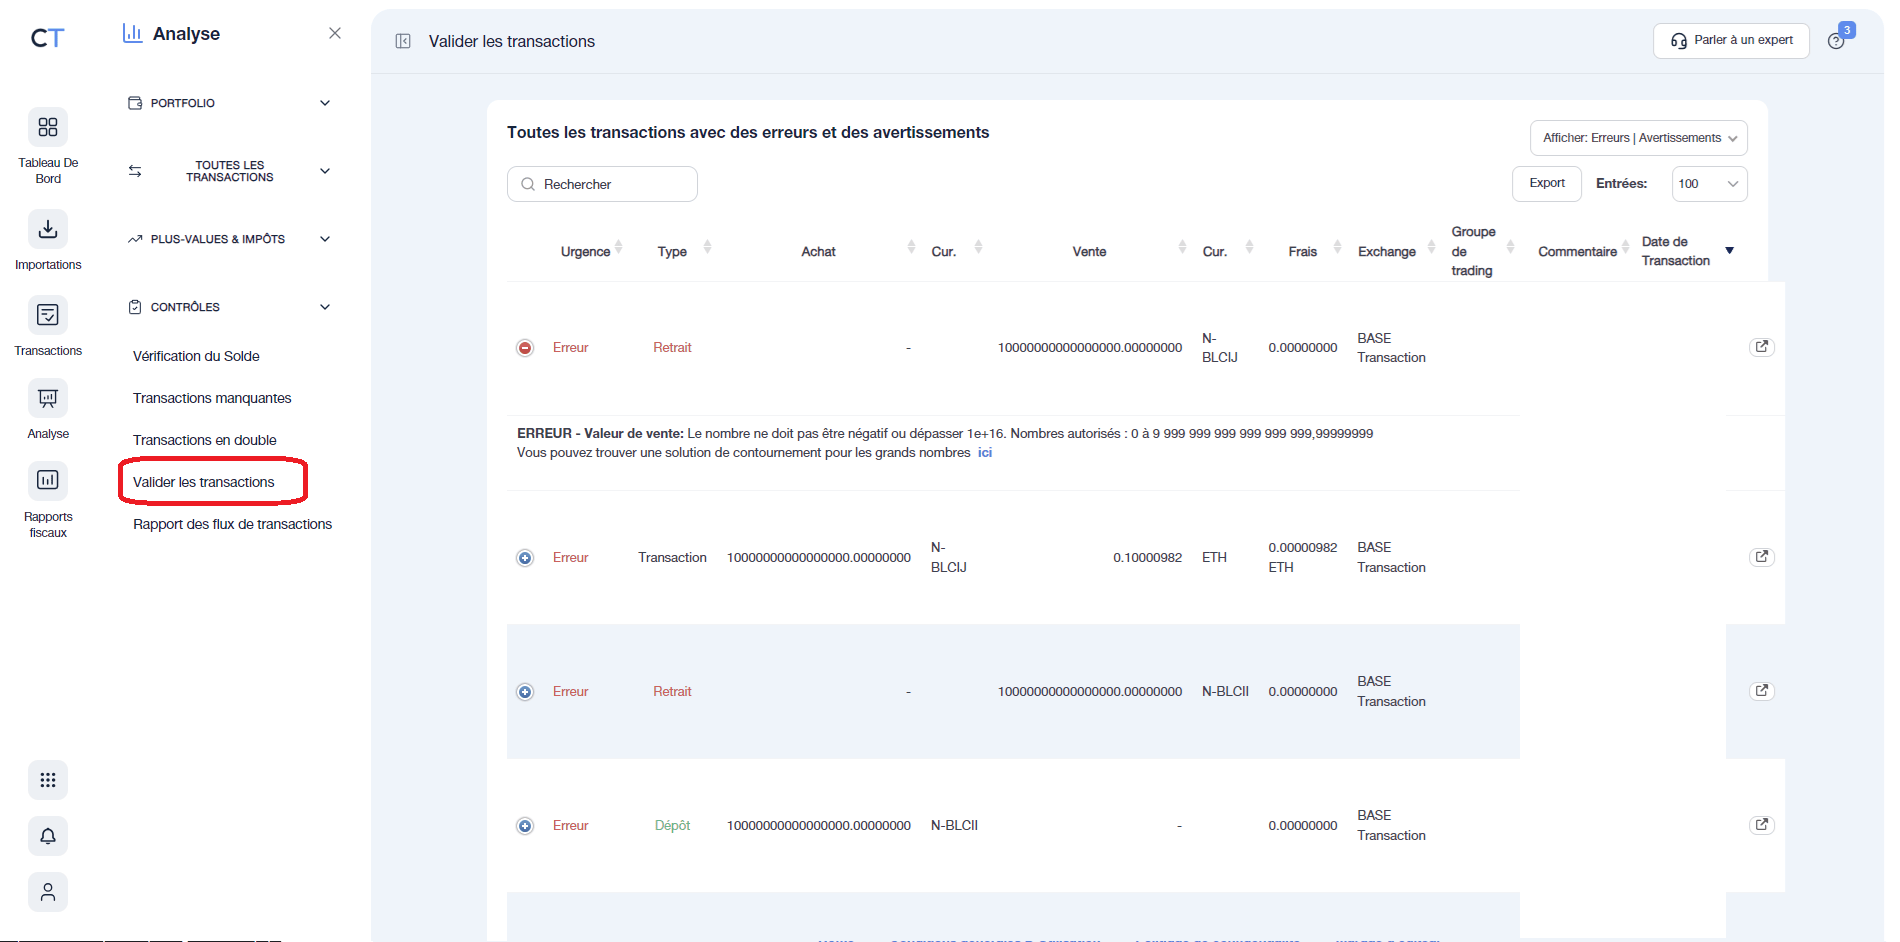This screenshot has width=1900, height=942.
Task: Open the Afficher: Erreurs | Avertissements filter dropdown
Action: coord(1637,137)
